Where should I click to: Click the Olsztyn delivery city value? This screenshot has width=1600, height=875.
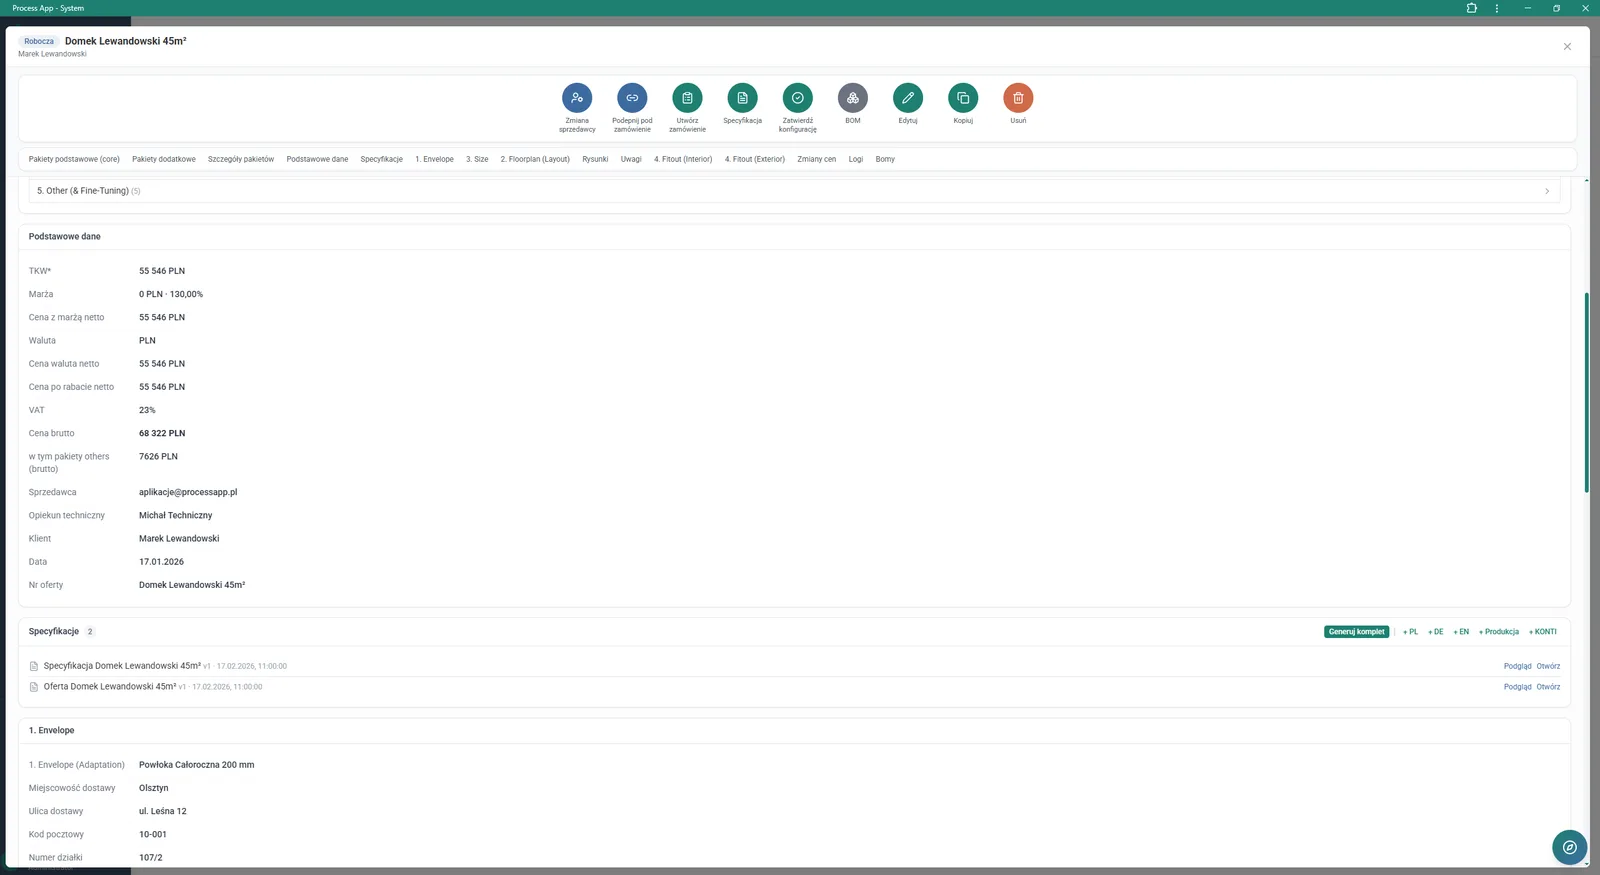pyautogui.click(x=154, y=788)
